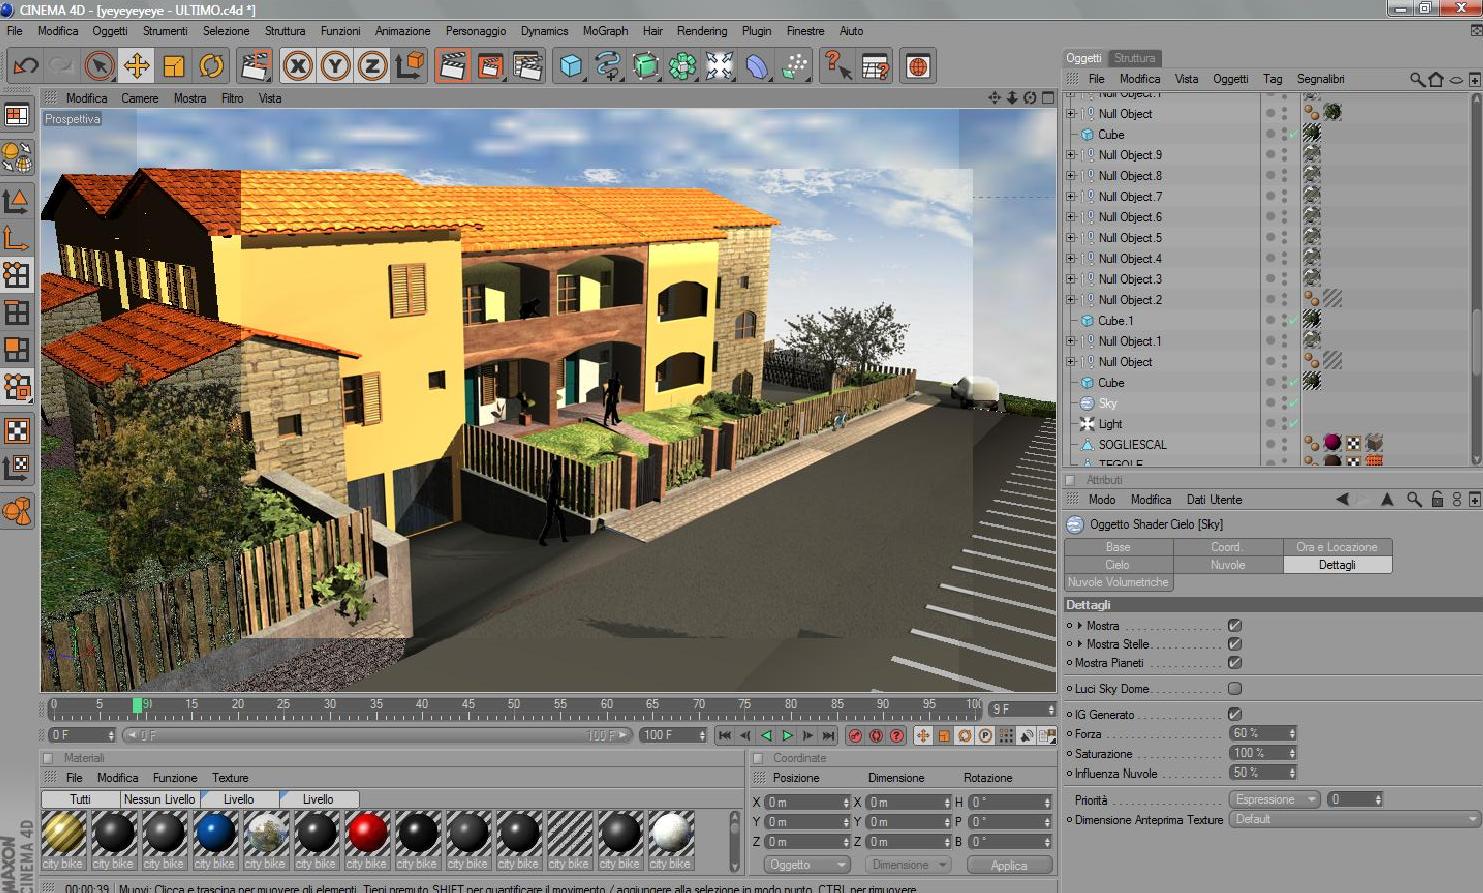The width and height of the screenshot is (1483, 893).
Task: Switch the world/object coordinate system icon
Action: pos(410,66)
